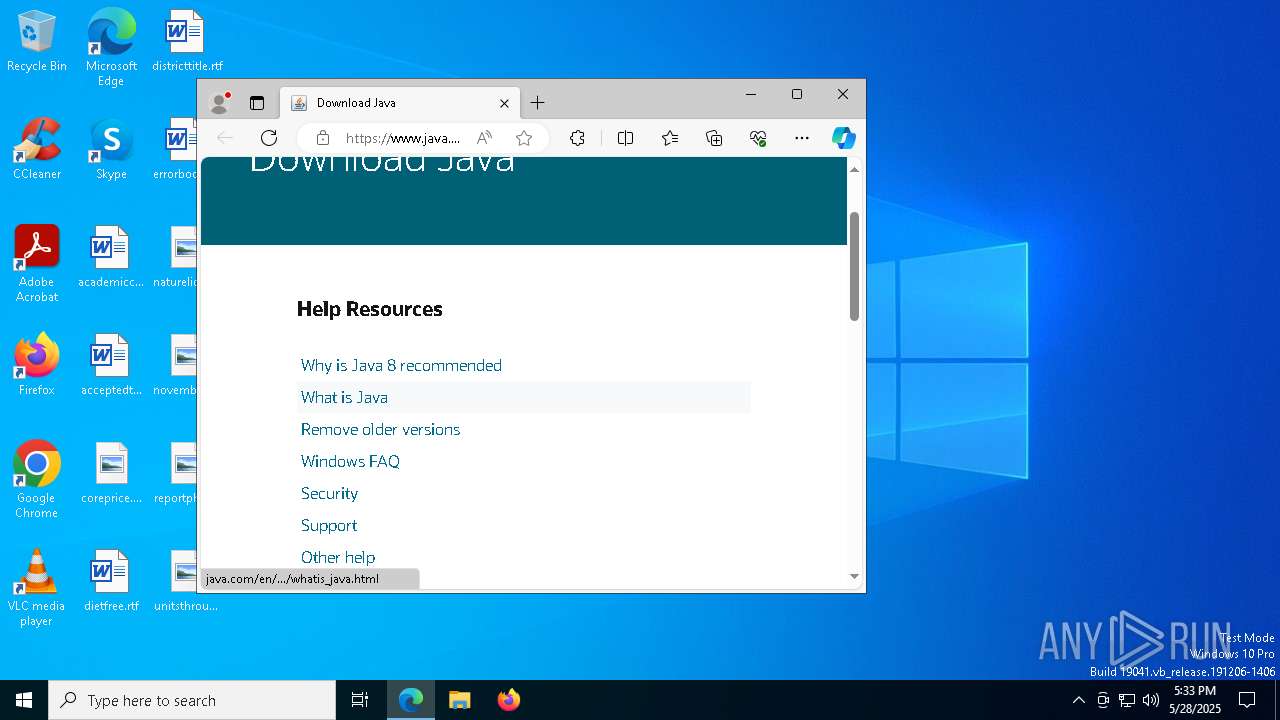Open Why is Java 8 recommended link

click(401, 365)
